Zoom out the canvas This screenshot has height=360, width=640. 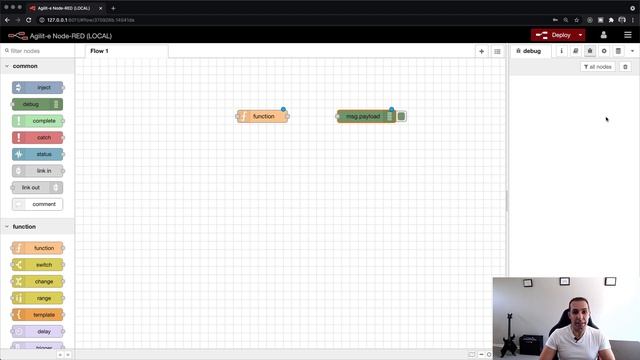481,355
